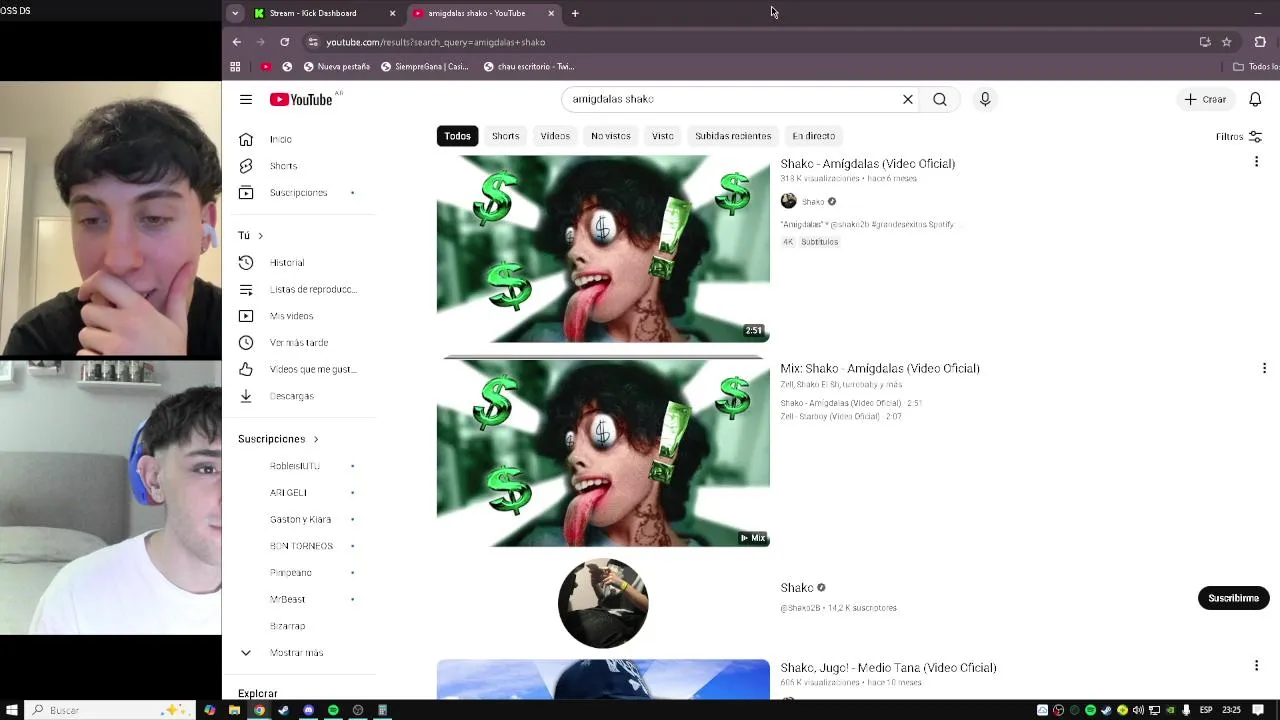The height and width of the screenshot is (720, 1280).
Task: Open more options for the Mix result
Action: [x=1264, y=368]
